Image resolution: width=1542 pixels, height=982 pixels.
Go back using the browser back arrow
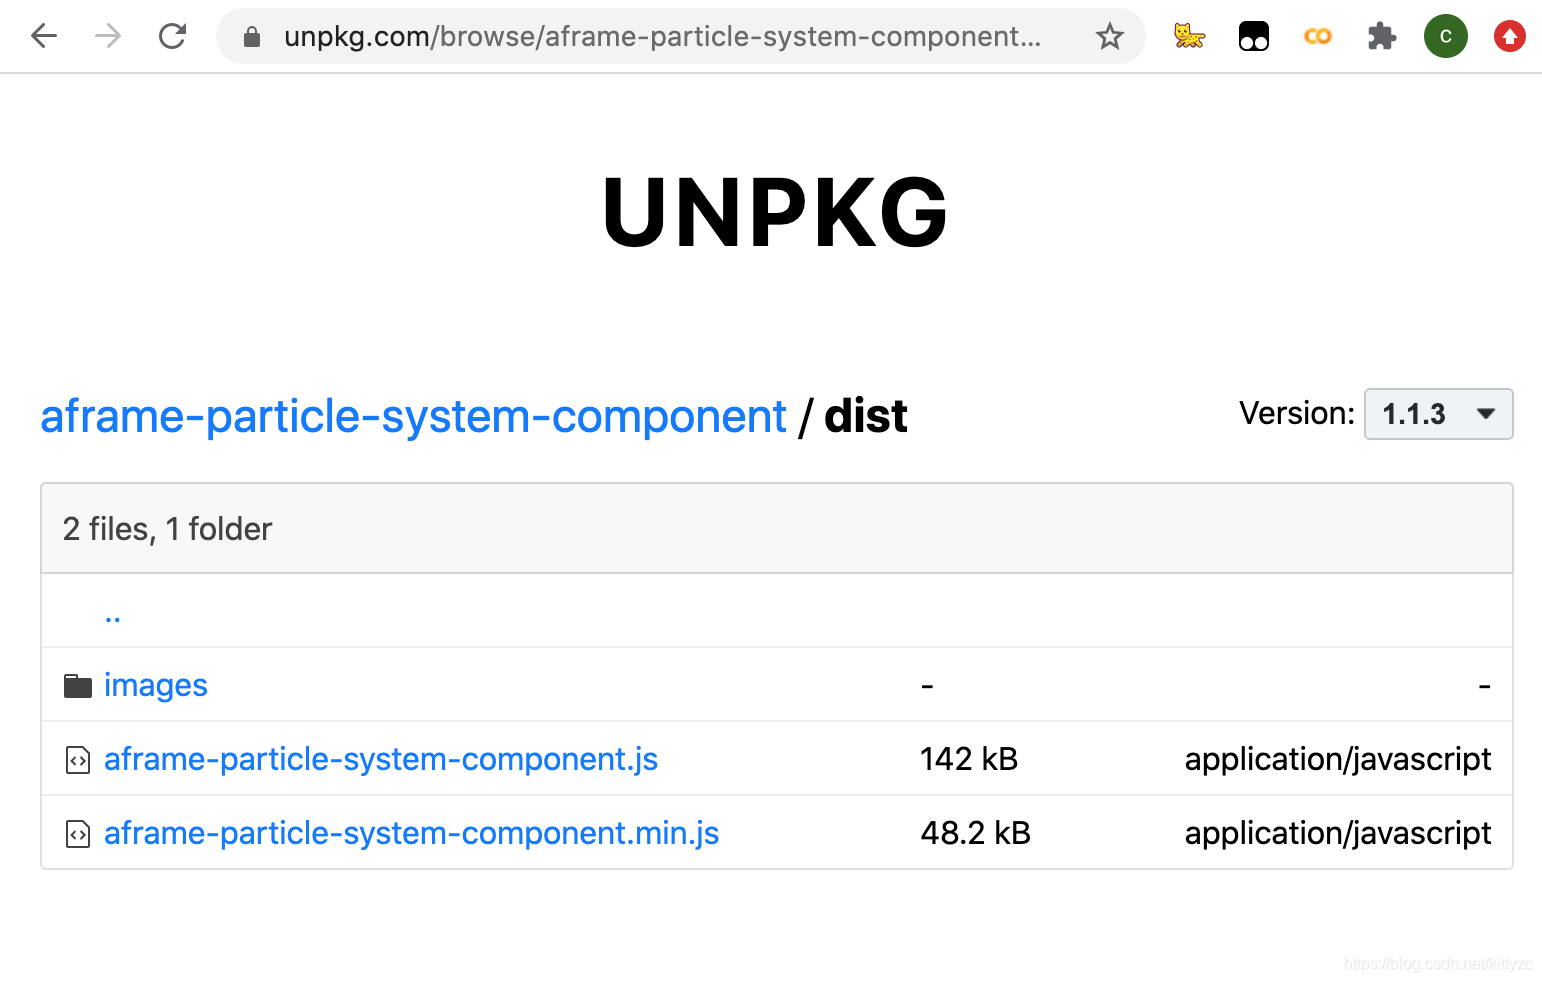click(44, 37)
